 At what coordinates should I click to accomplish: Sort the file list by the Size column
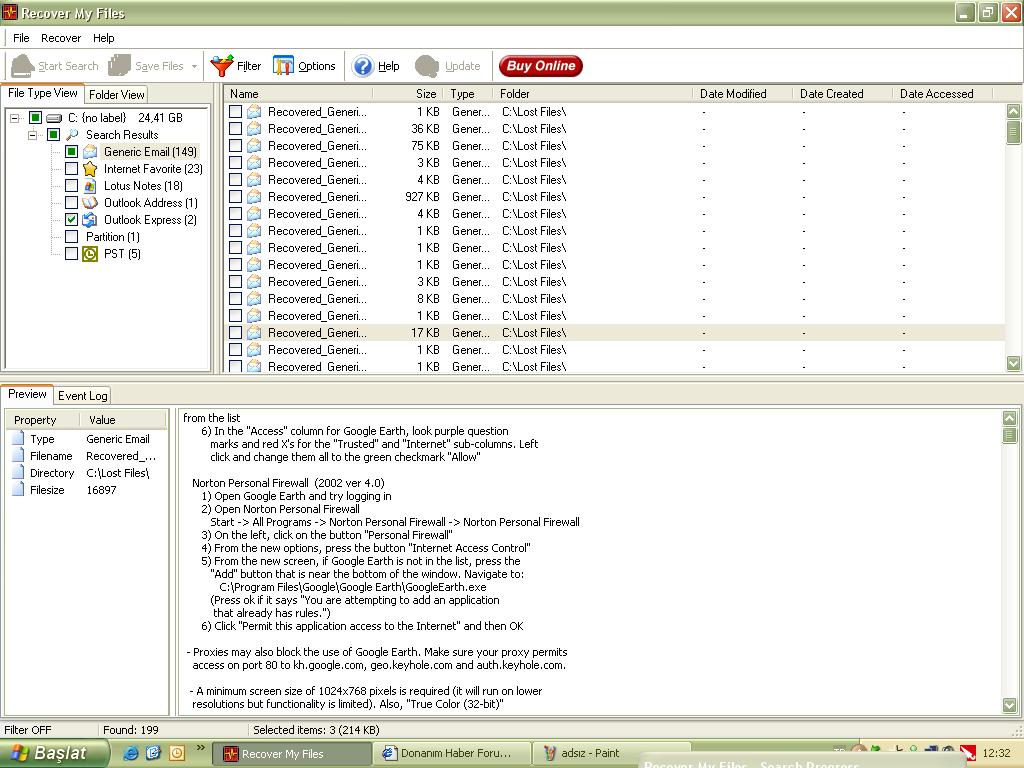pos(409,94)
